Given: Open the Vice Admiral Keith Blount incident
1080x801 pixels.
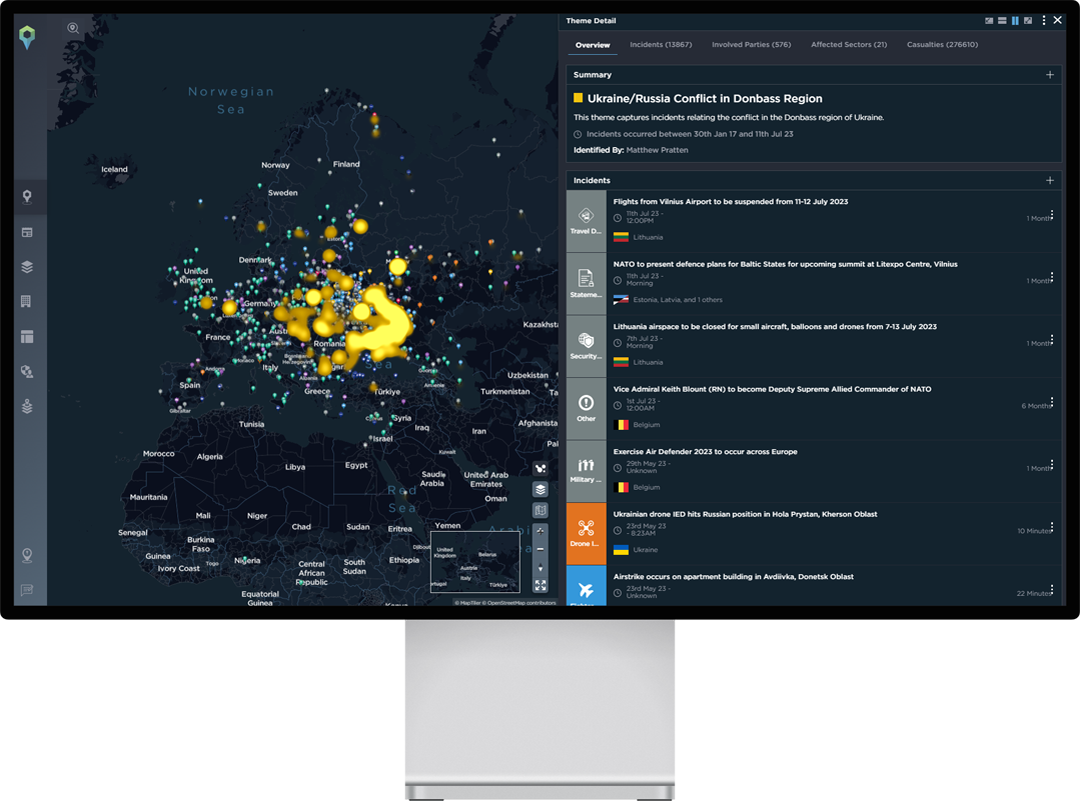Looking at the screenshot, I should coord(813,408).
